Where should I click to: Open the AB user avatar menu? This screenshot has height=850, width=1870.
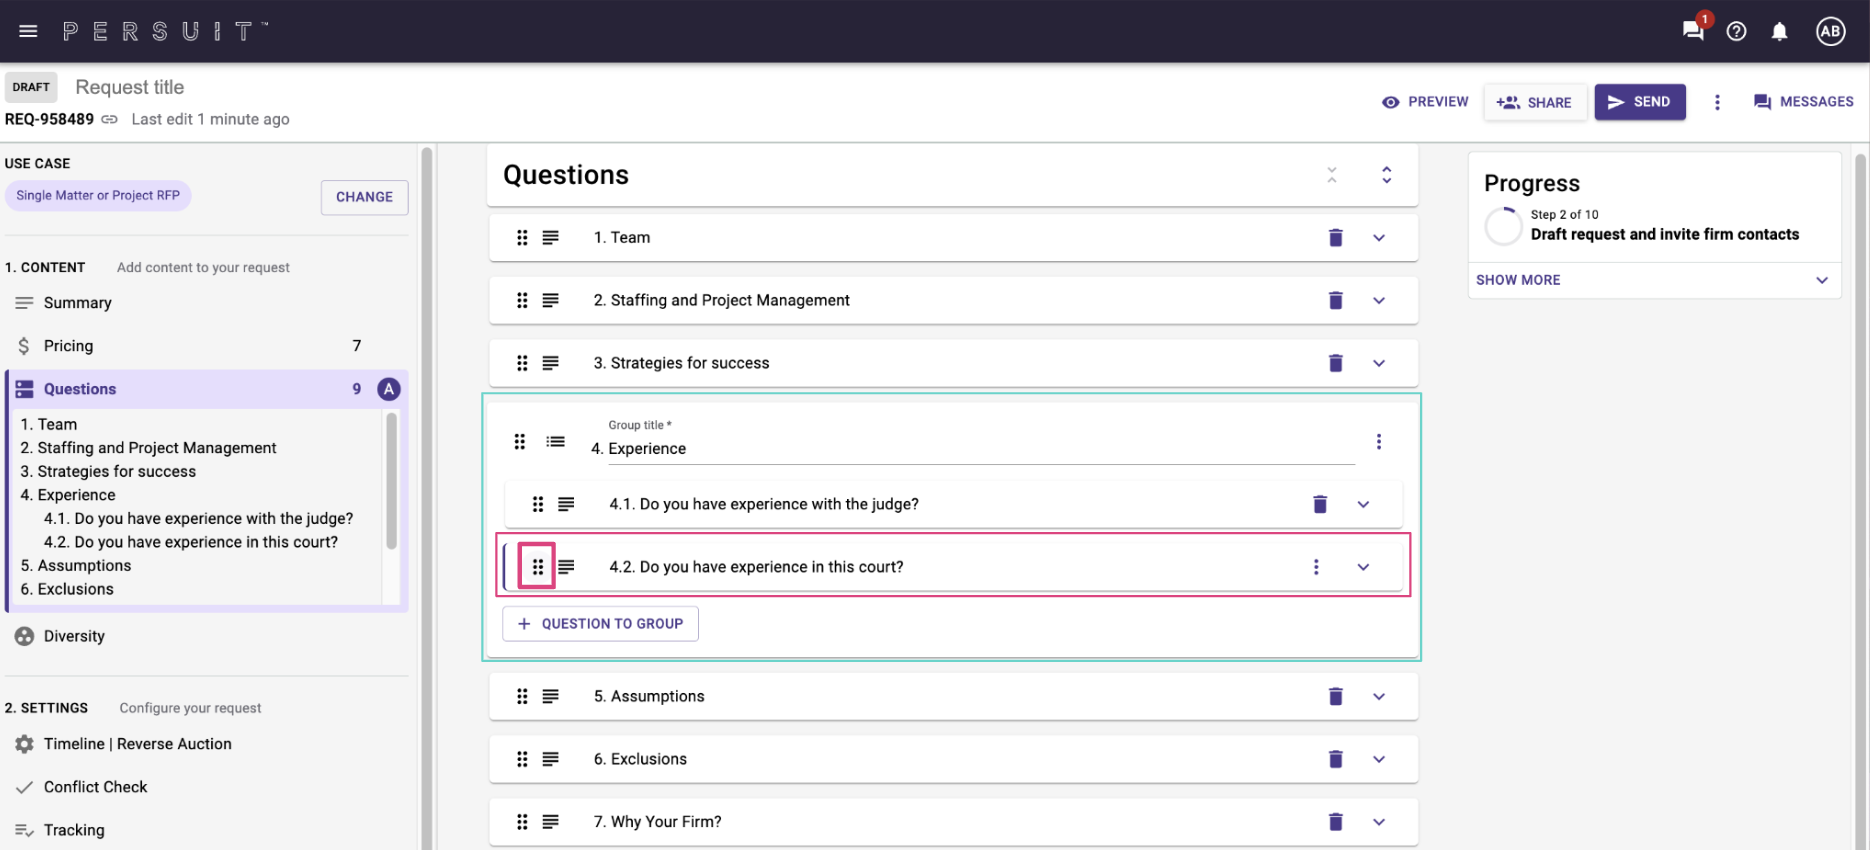[x=1831, y=31]
